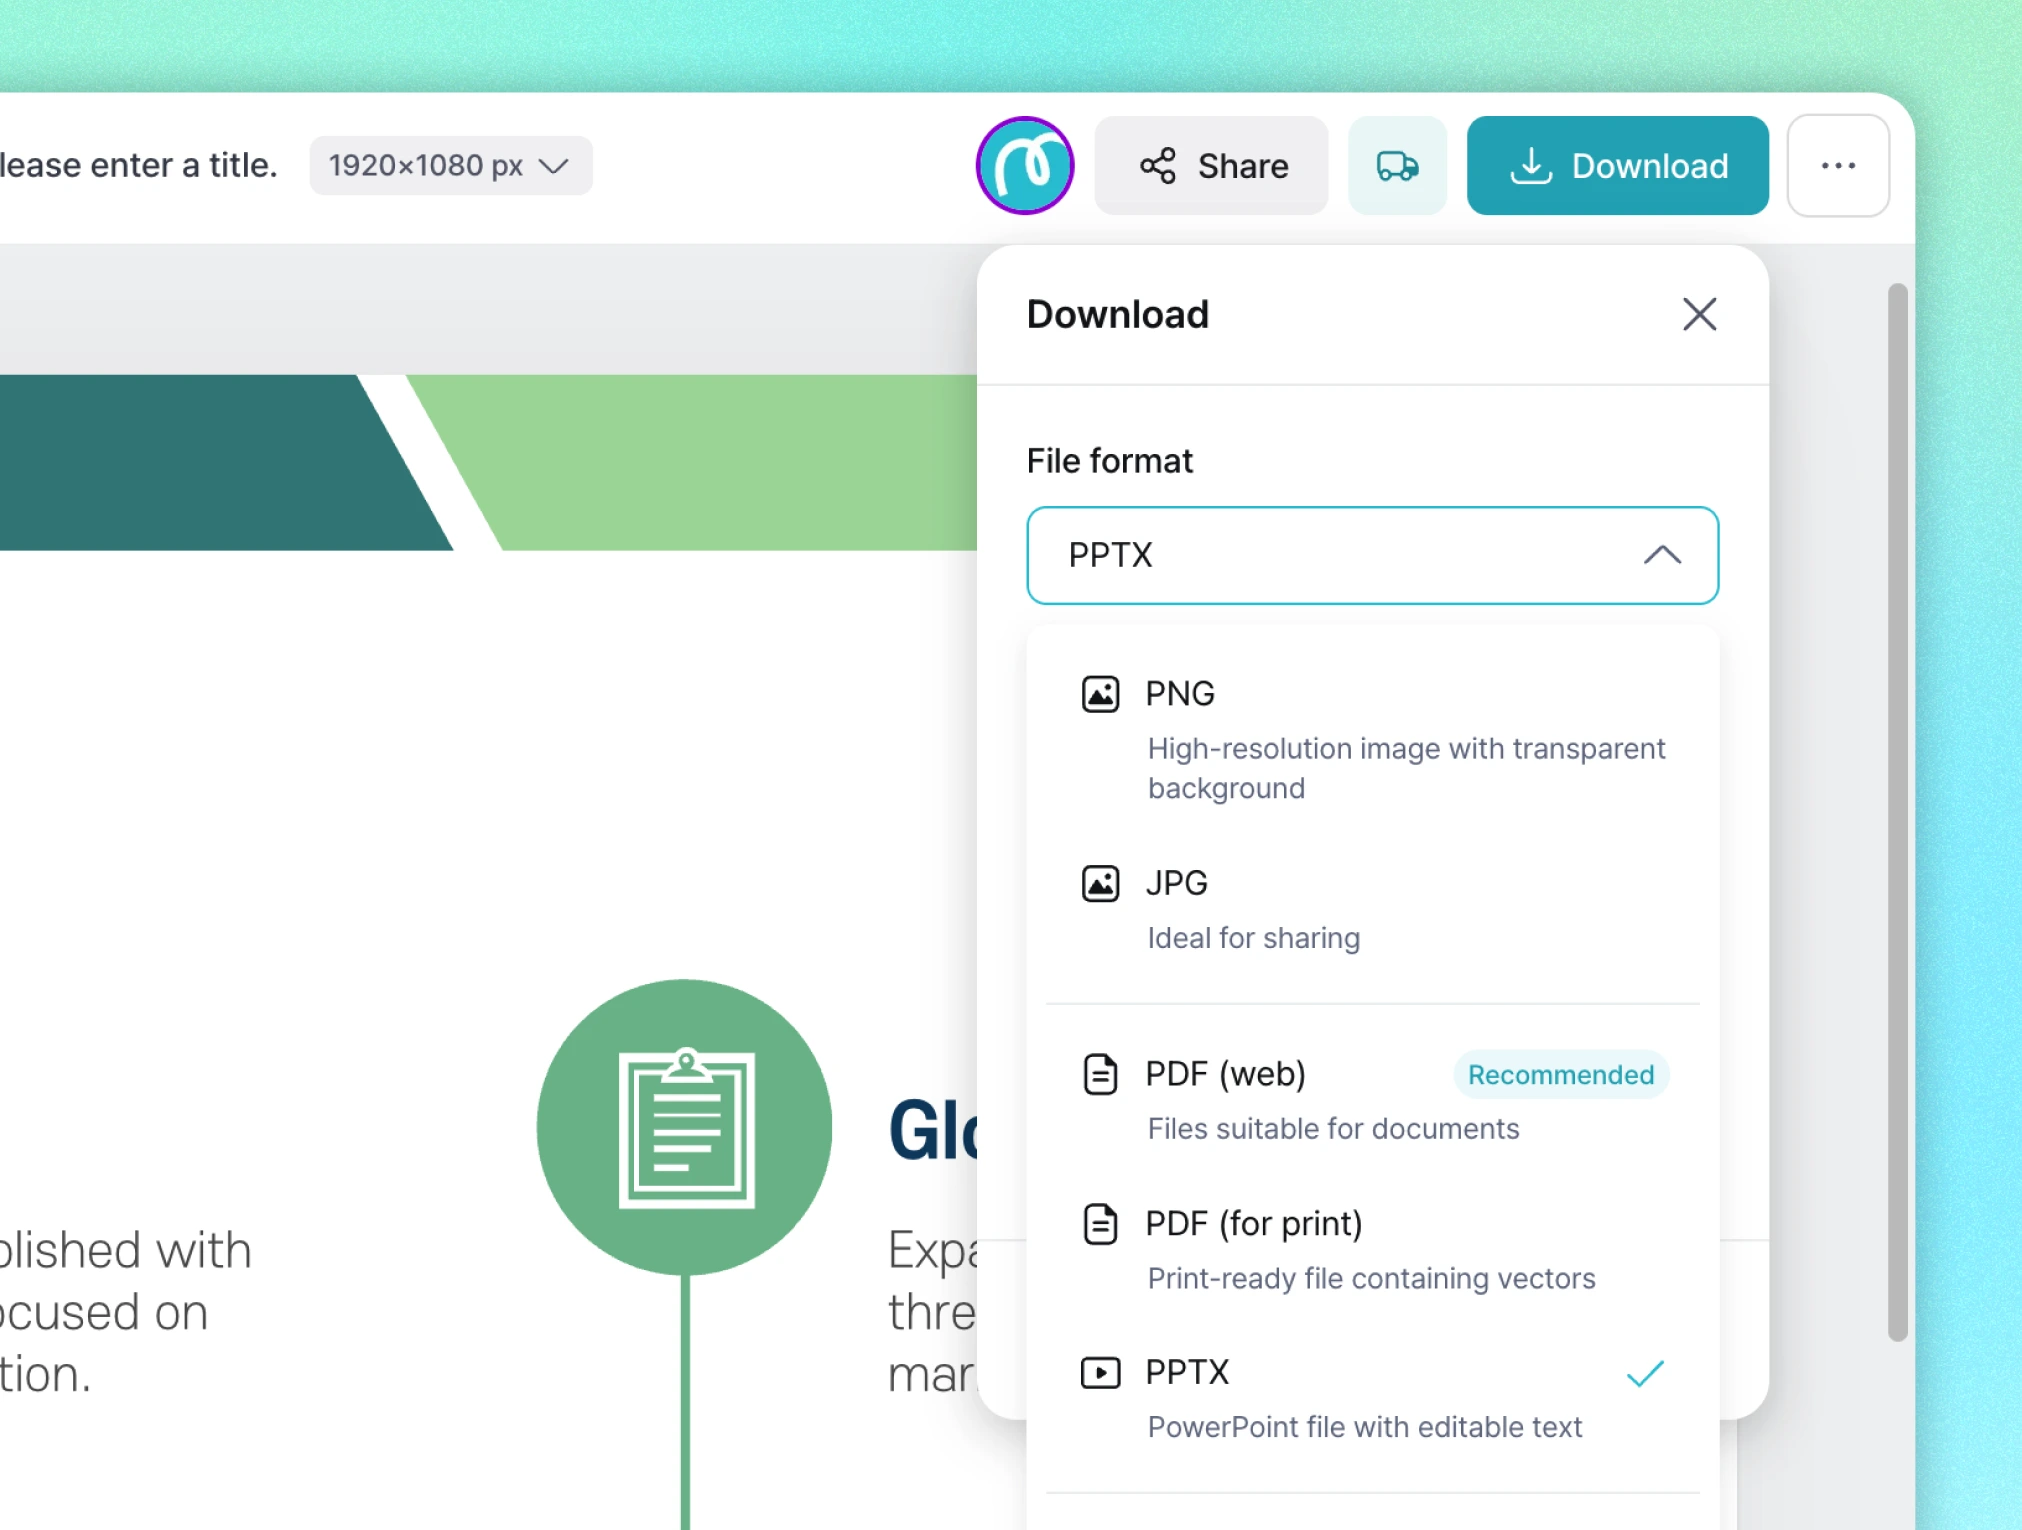Click the PDF (for print) document icon

[1100, 1223]
